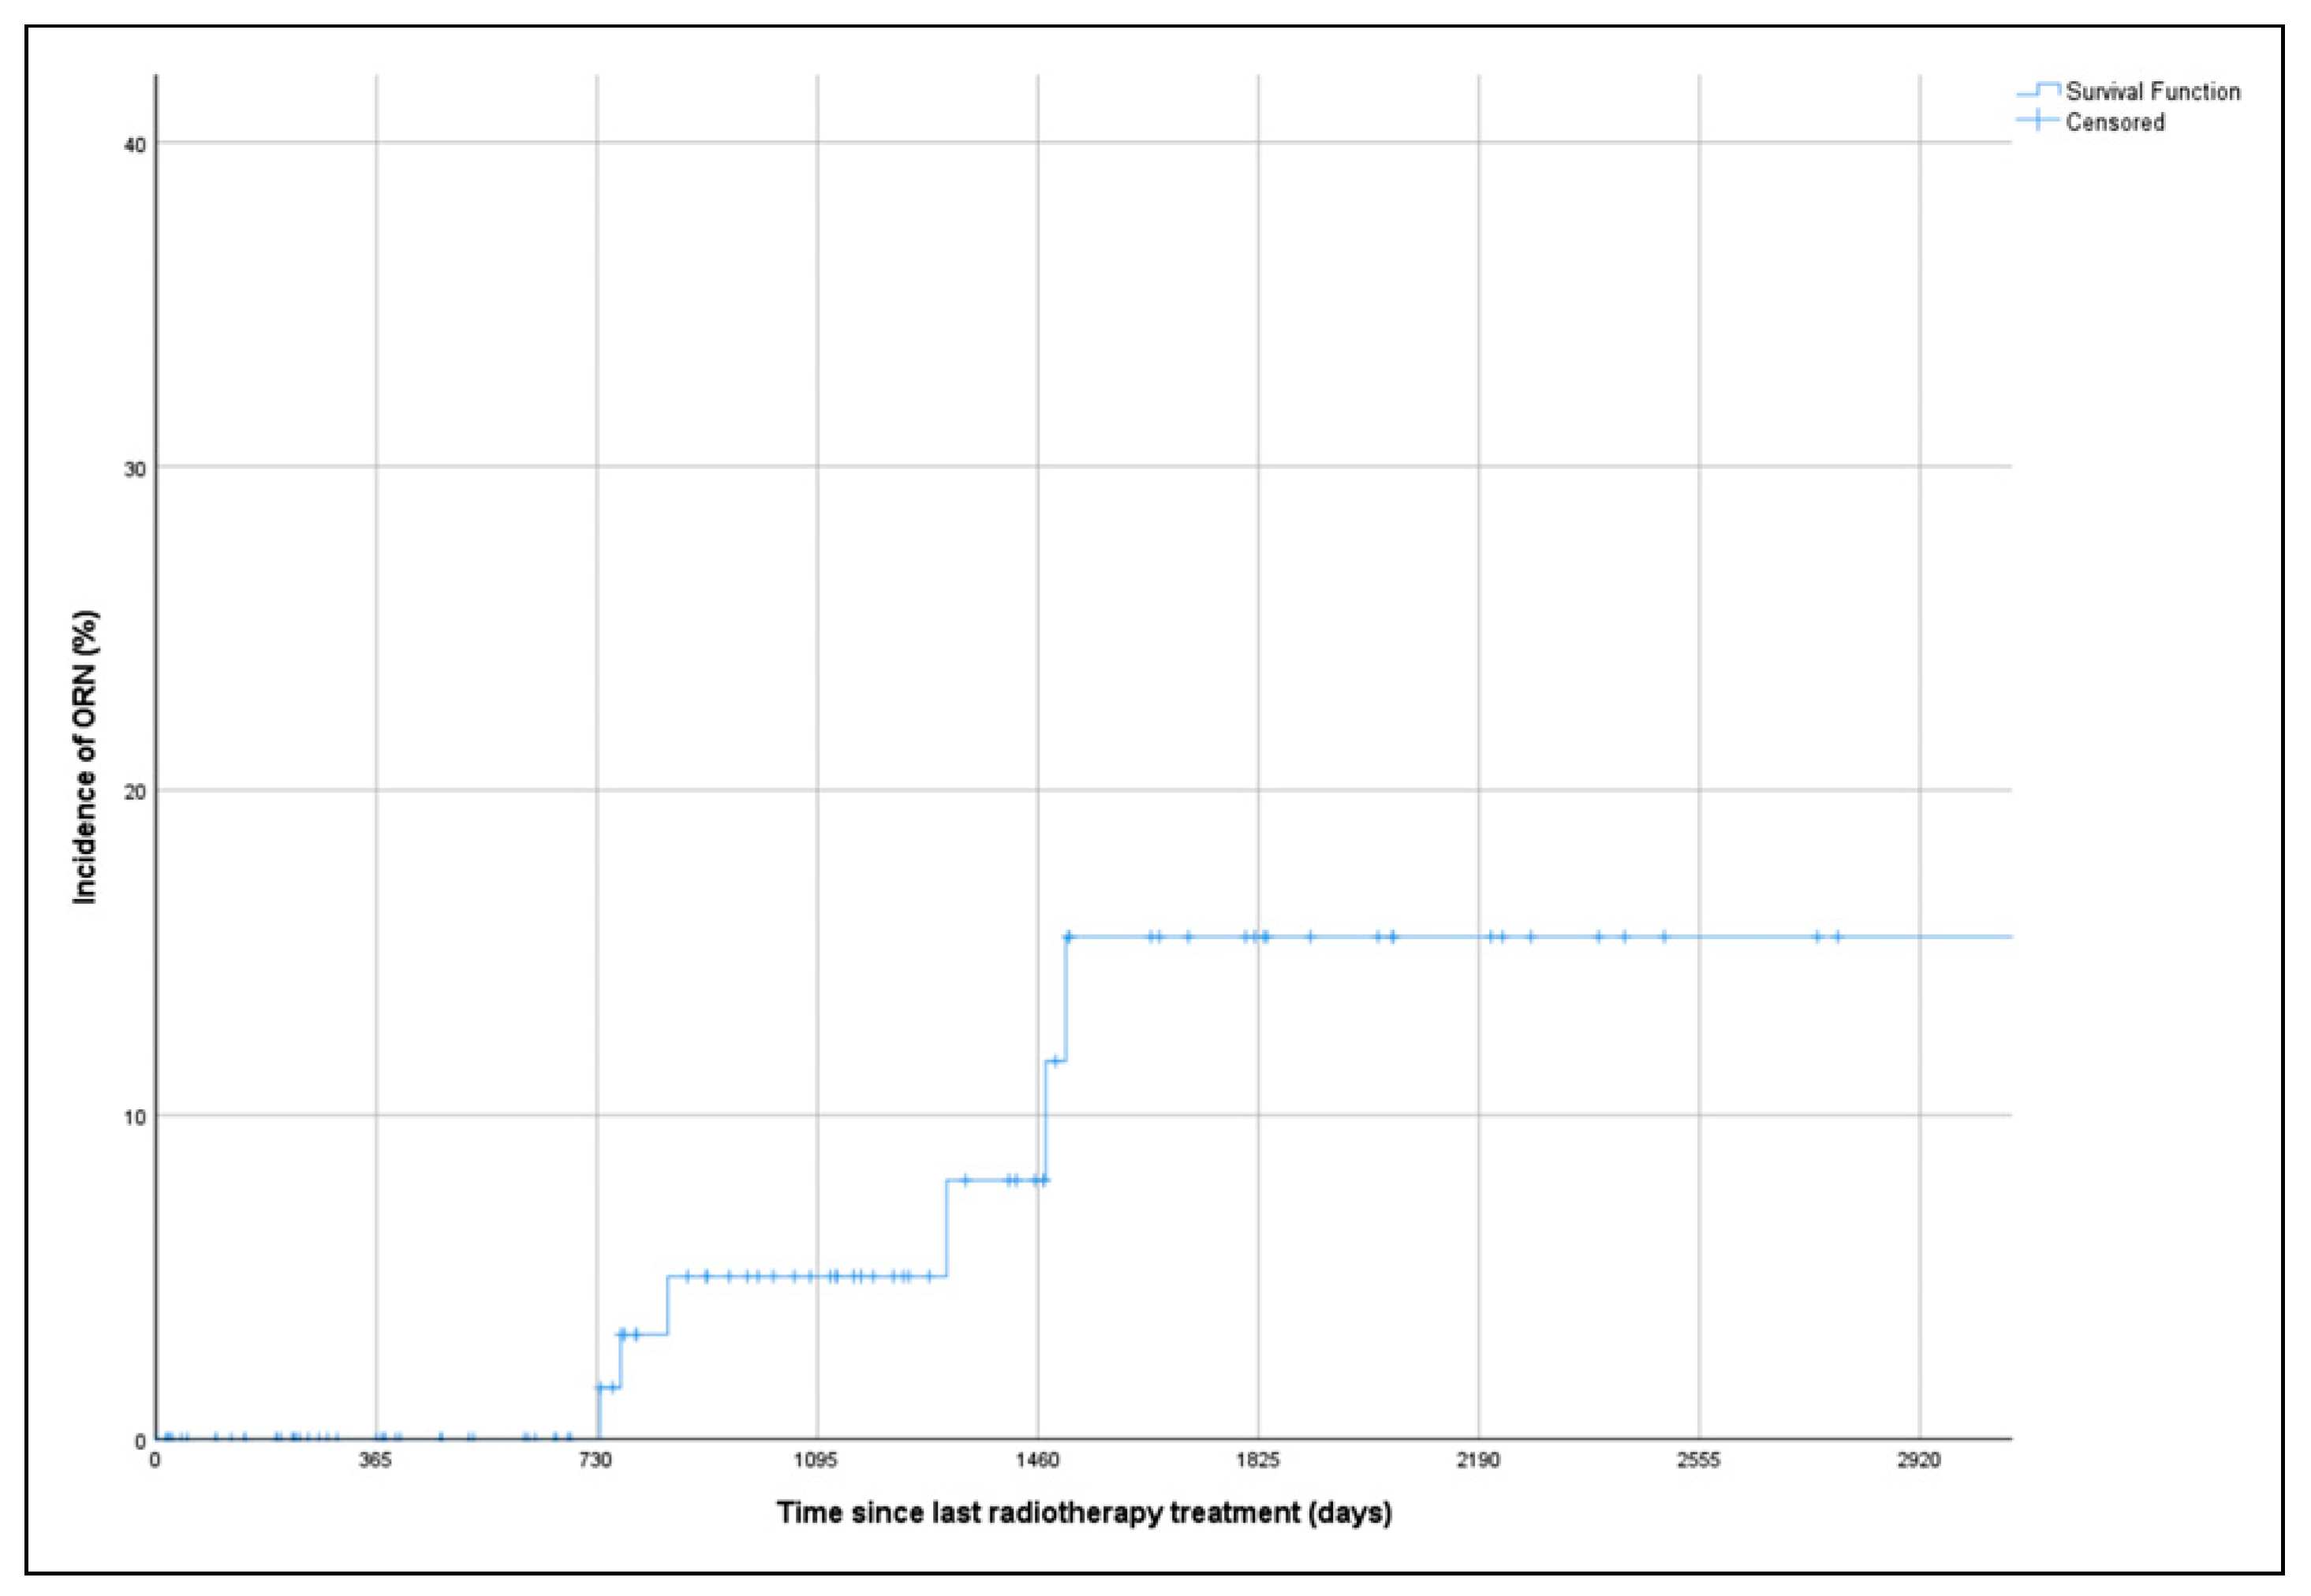The image size is (2311, 1596).
Task: Click x-axis tick label 1095
Action: [816, 1461]
